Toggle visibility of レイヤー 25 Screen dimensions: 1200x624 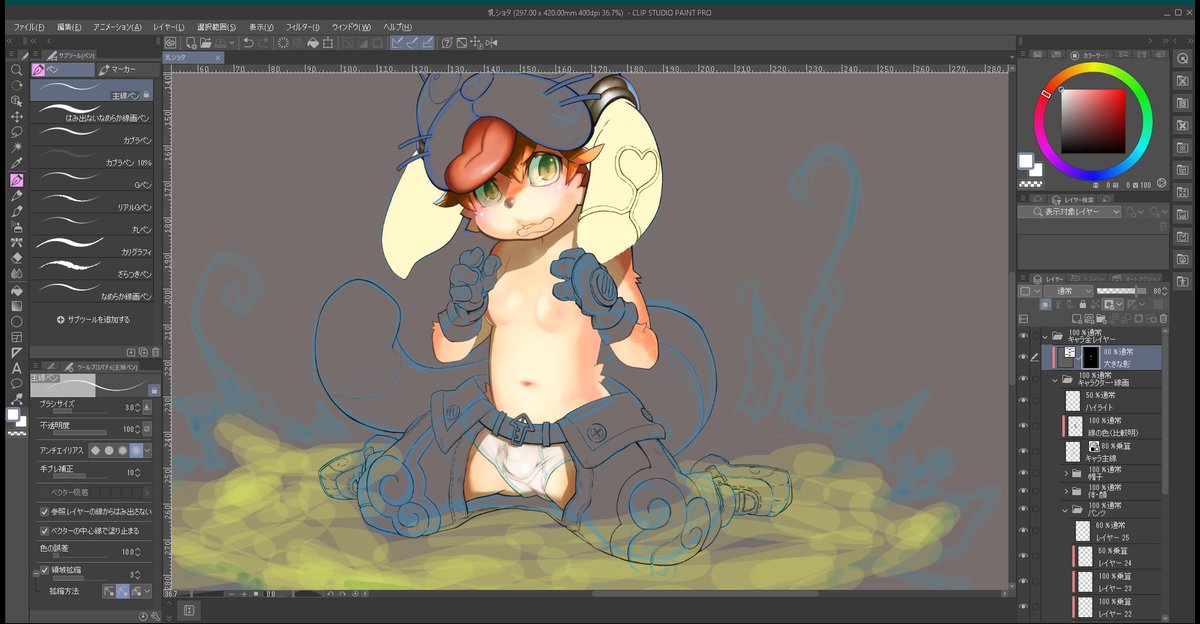click(x=1022, y=531)
